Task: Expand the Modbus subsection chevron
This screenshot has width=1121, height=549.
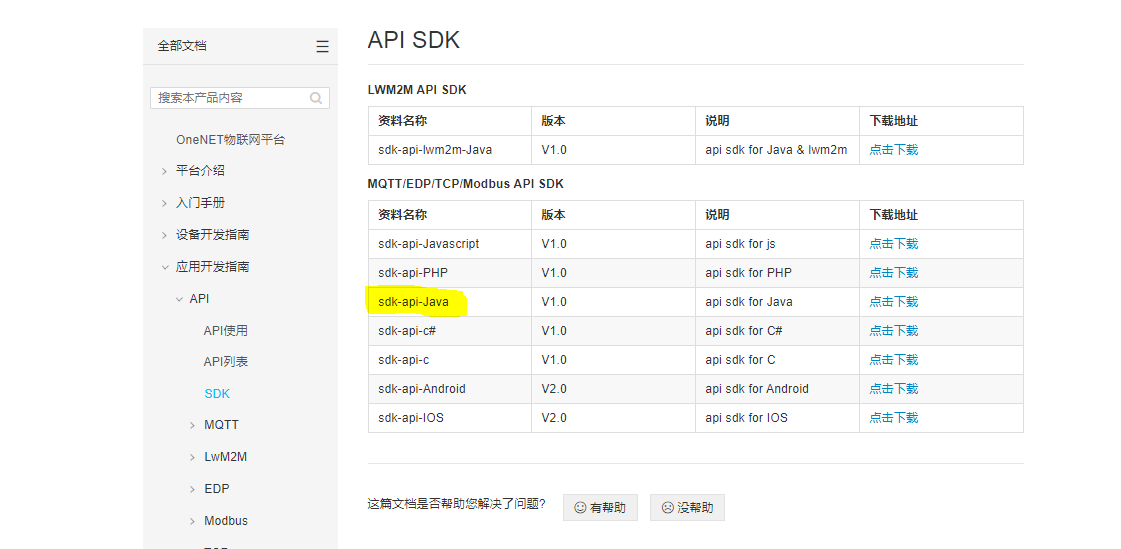Action: 192,521
